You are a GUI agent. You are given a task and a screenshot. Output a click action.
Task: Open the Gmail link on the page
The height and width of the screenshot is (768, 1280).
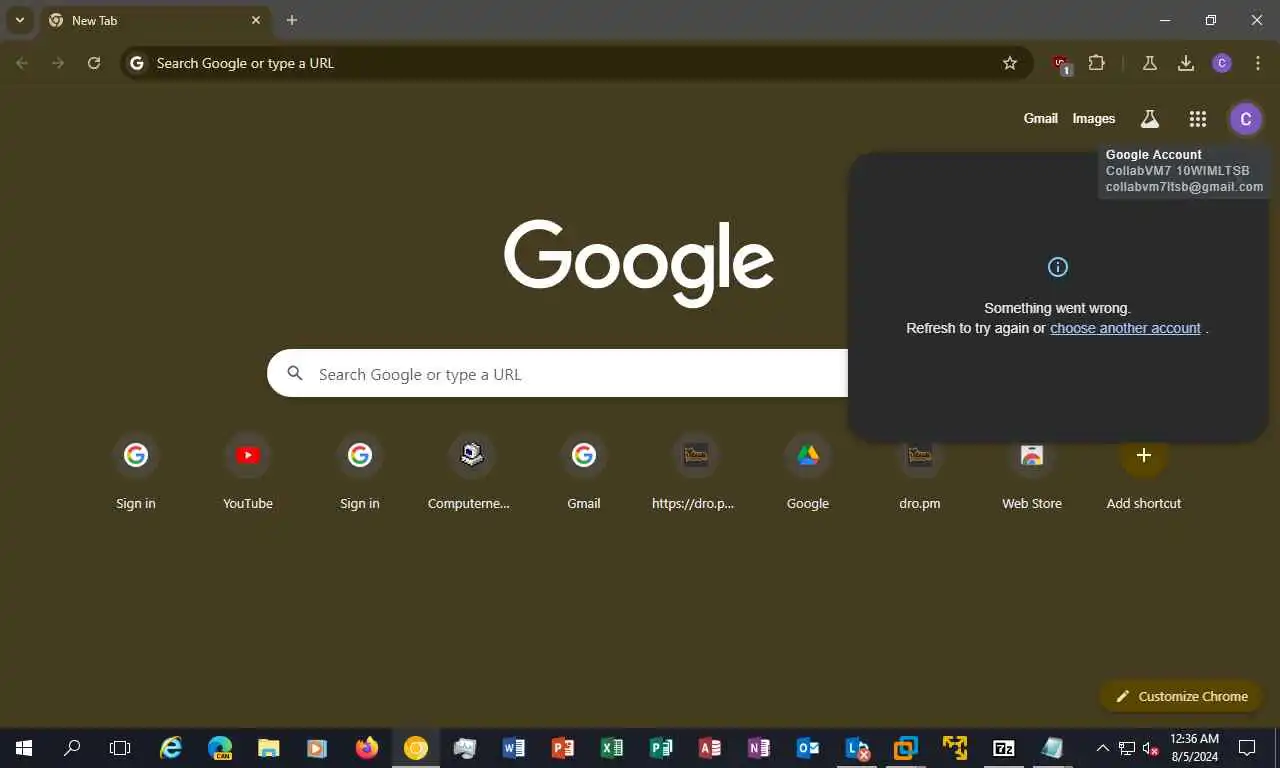point(1040,118)
